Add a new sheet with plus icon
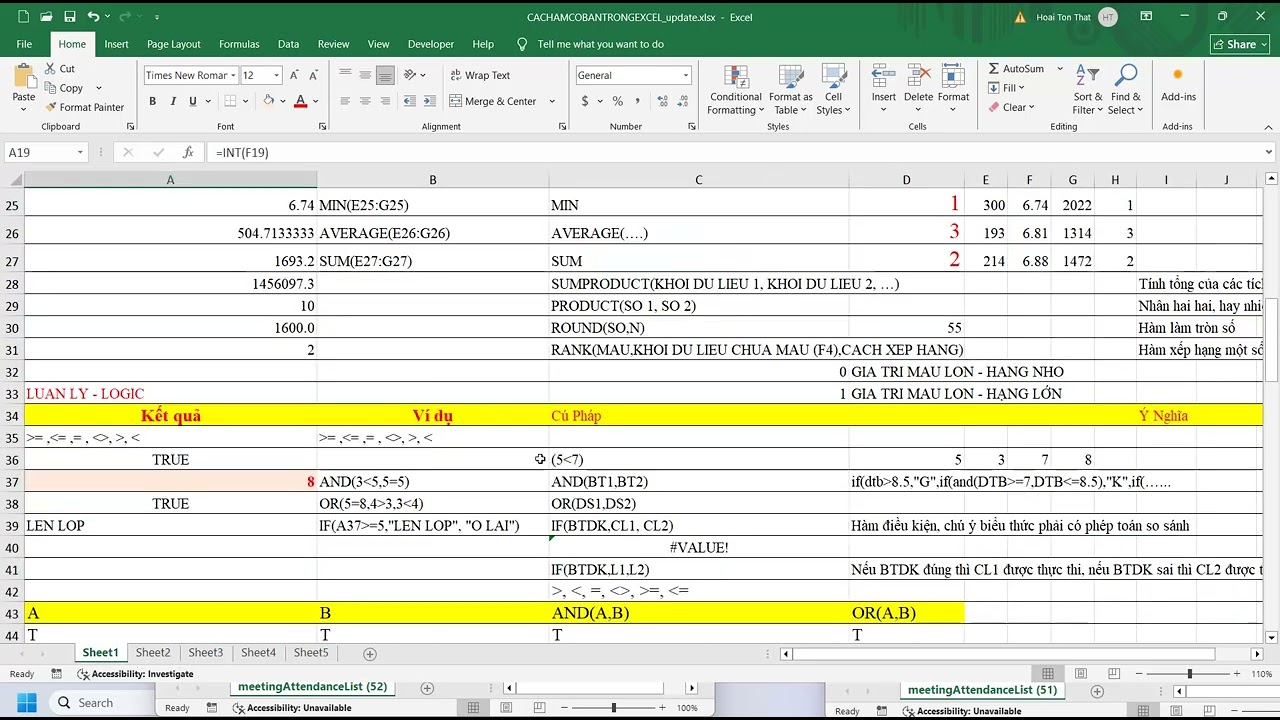Viewport: 1280px width, 720px height. pos(370,653)
